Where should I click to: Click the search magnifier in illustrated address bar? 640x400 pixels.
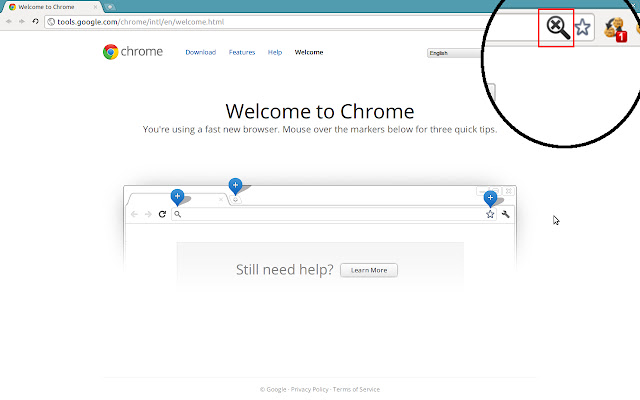pyautogui.click(x=178, y=214)
